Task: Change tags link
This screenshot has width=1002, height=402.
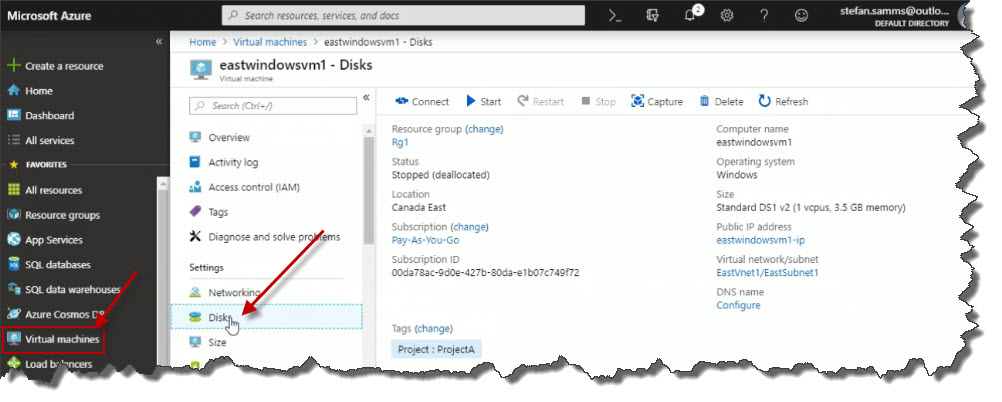Action: [433, 329]
